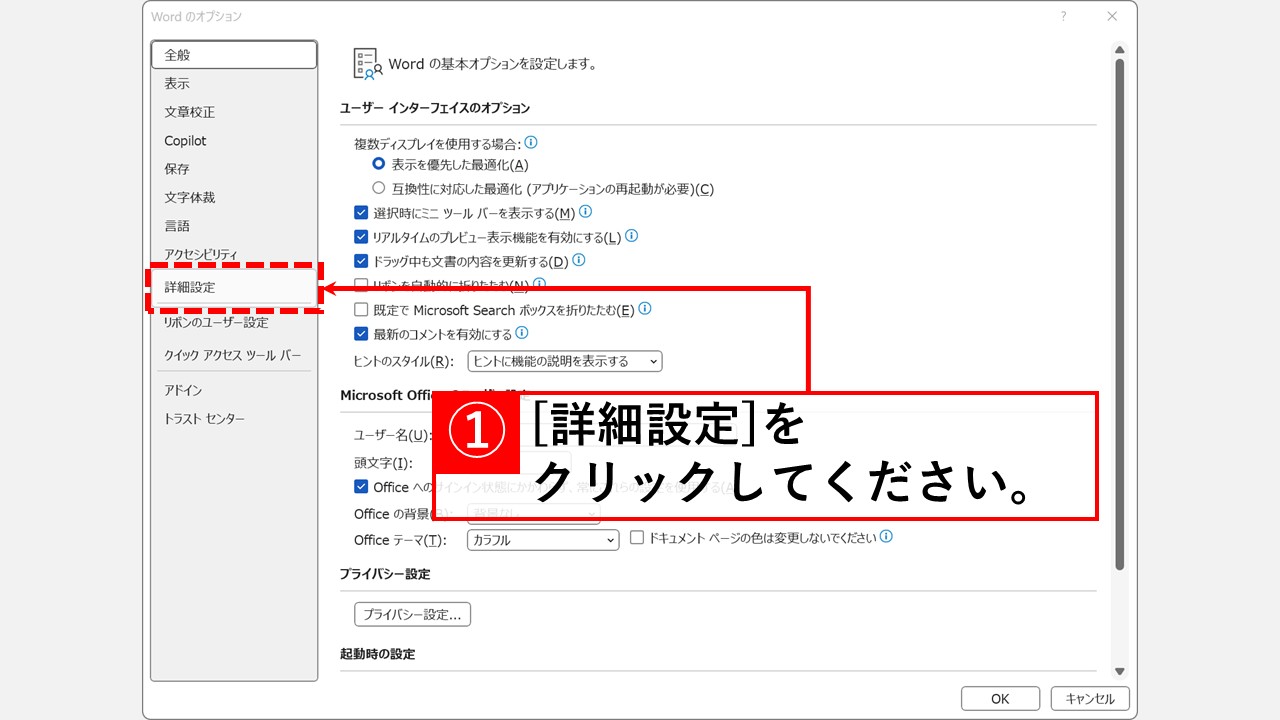Click info icon beside 最新のコメント option
1280x720 pixels.
click(521, 333)
